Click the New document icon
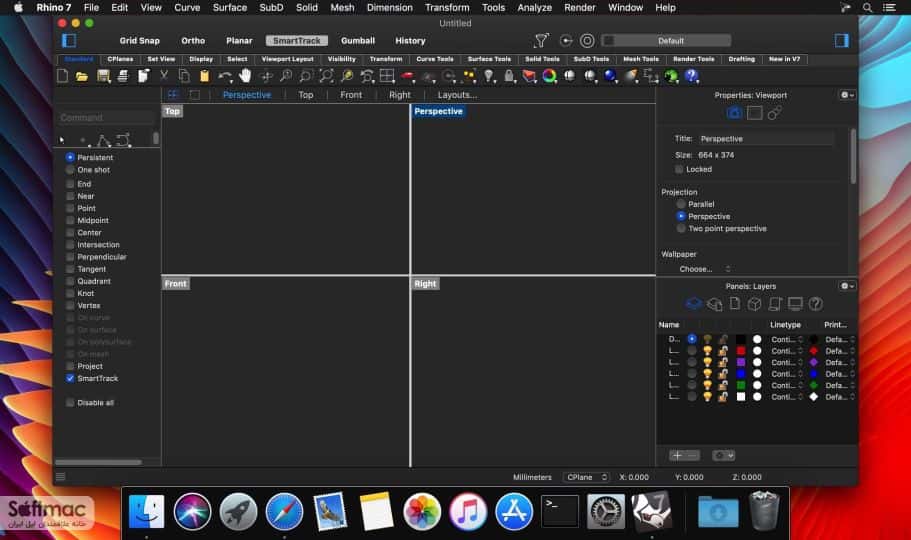Viewport: 911px width, 540px height. click(63, 76)
